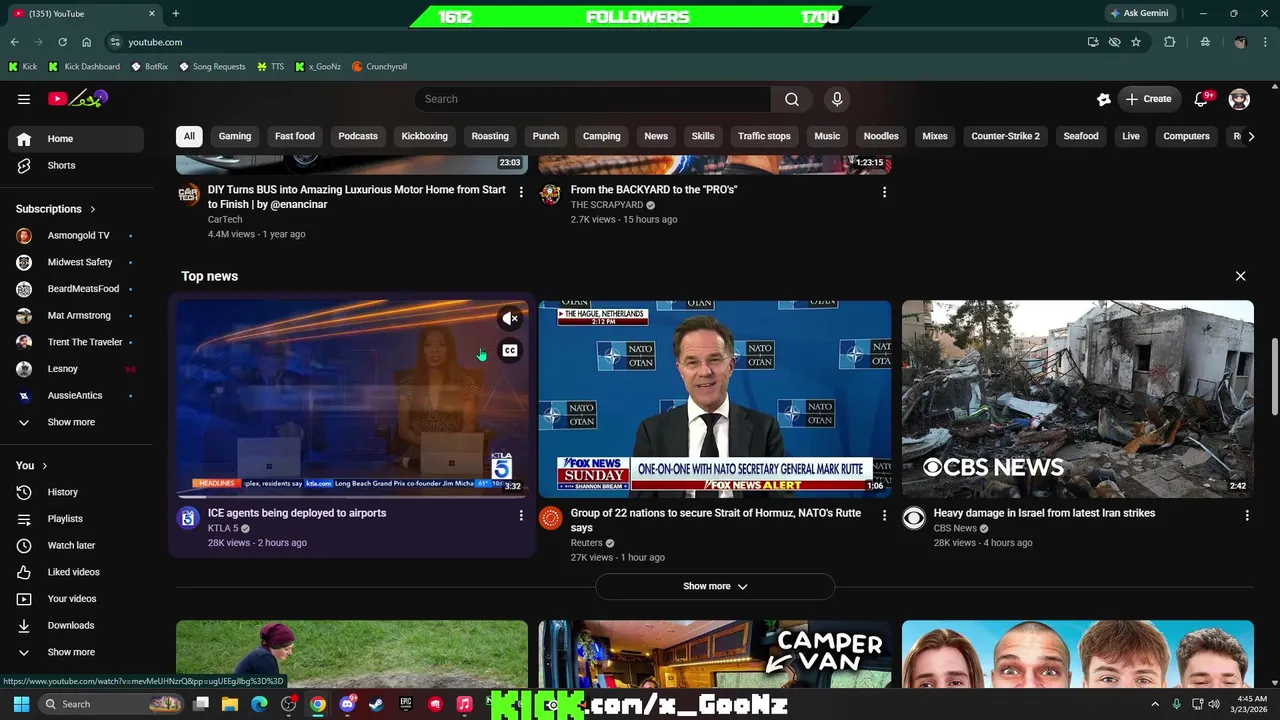The height and width of the screenshot is (720, 1280).
Task: Toggle the eye-slash icon in address bar
Action: tap(1114, 42)
